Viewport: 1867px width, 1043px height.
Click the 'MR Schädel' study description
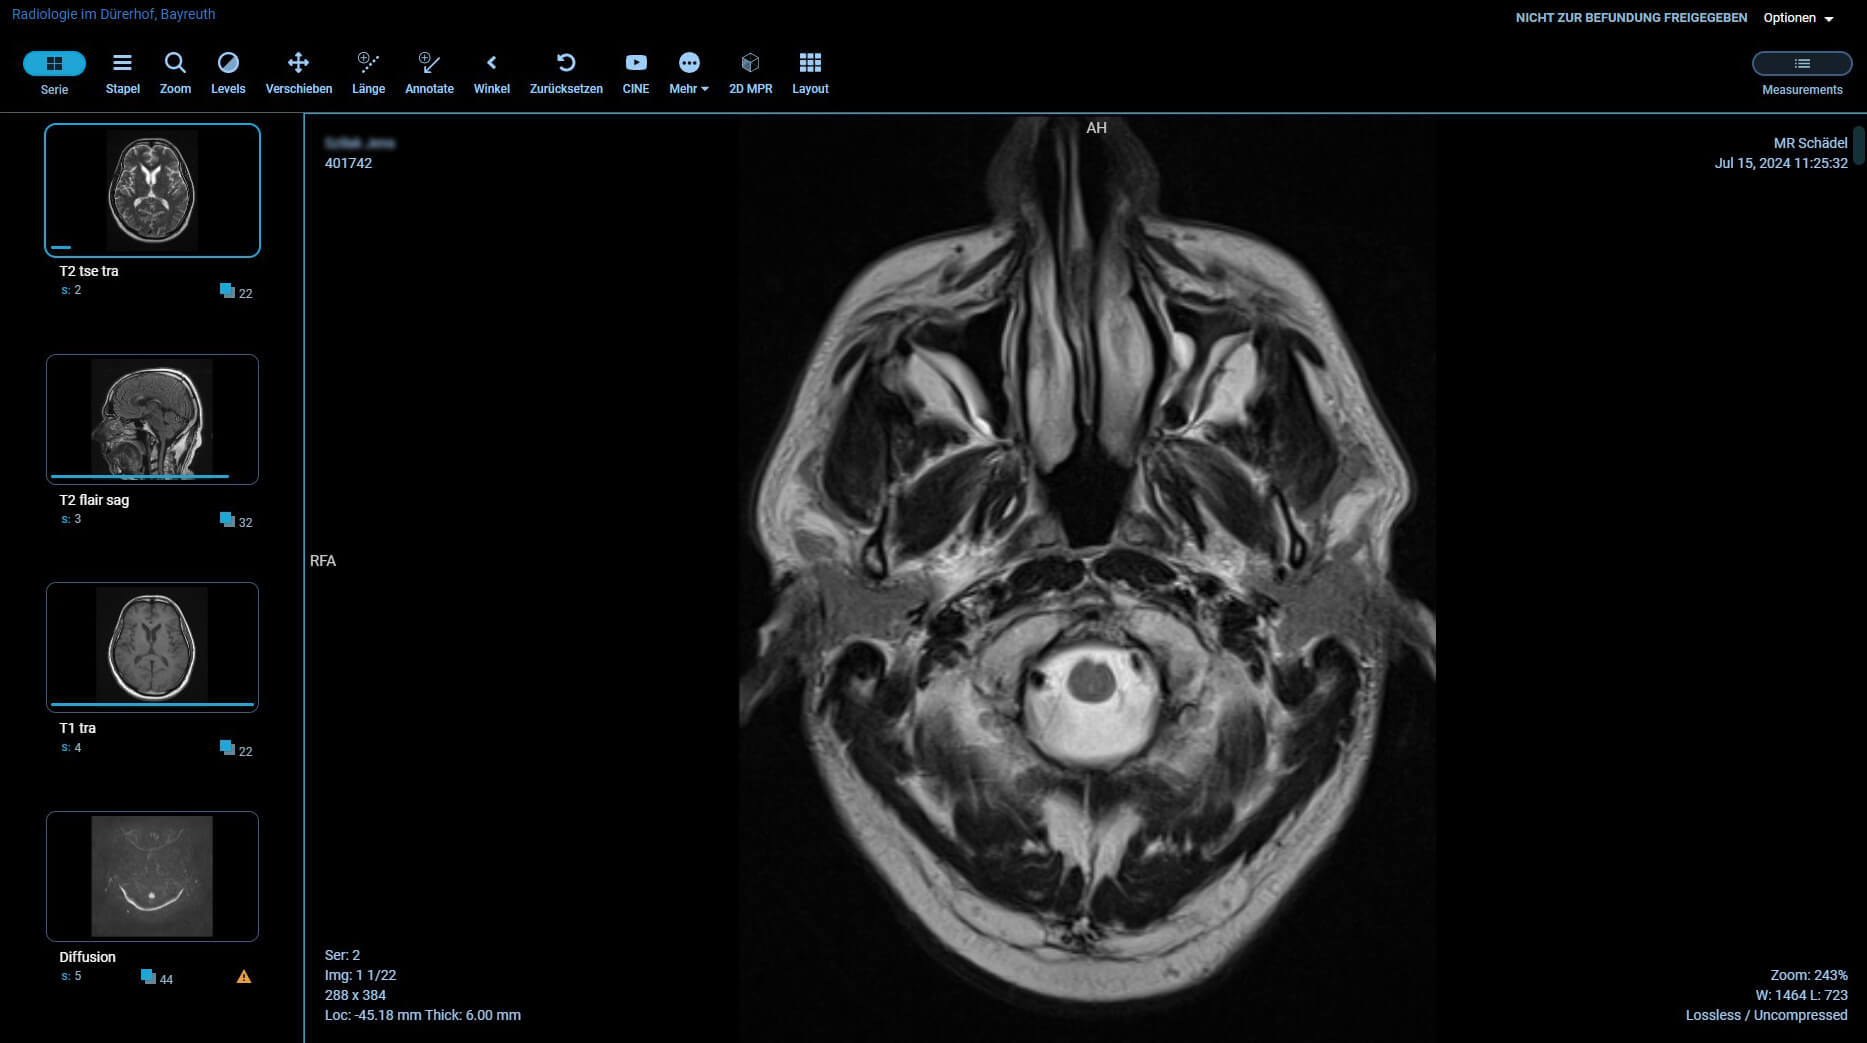pos(1810,143)
